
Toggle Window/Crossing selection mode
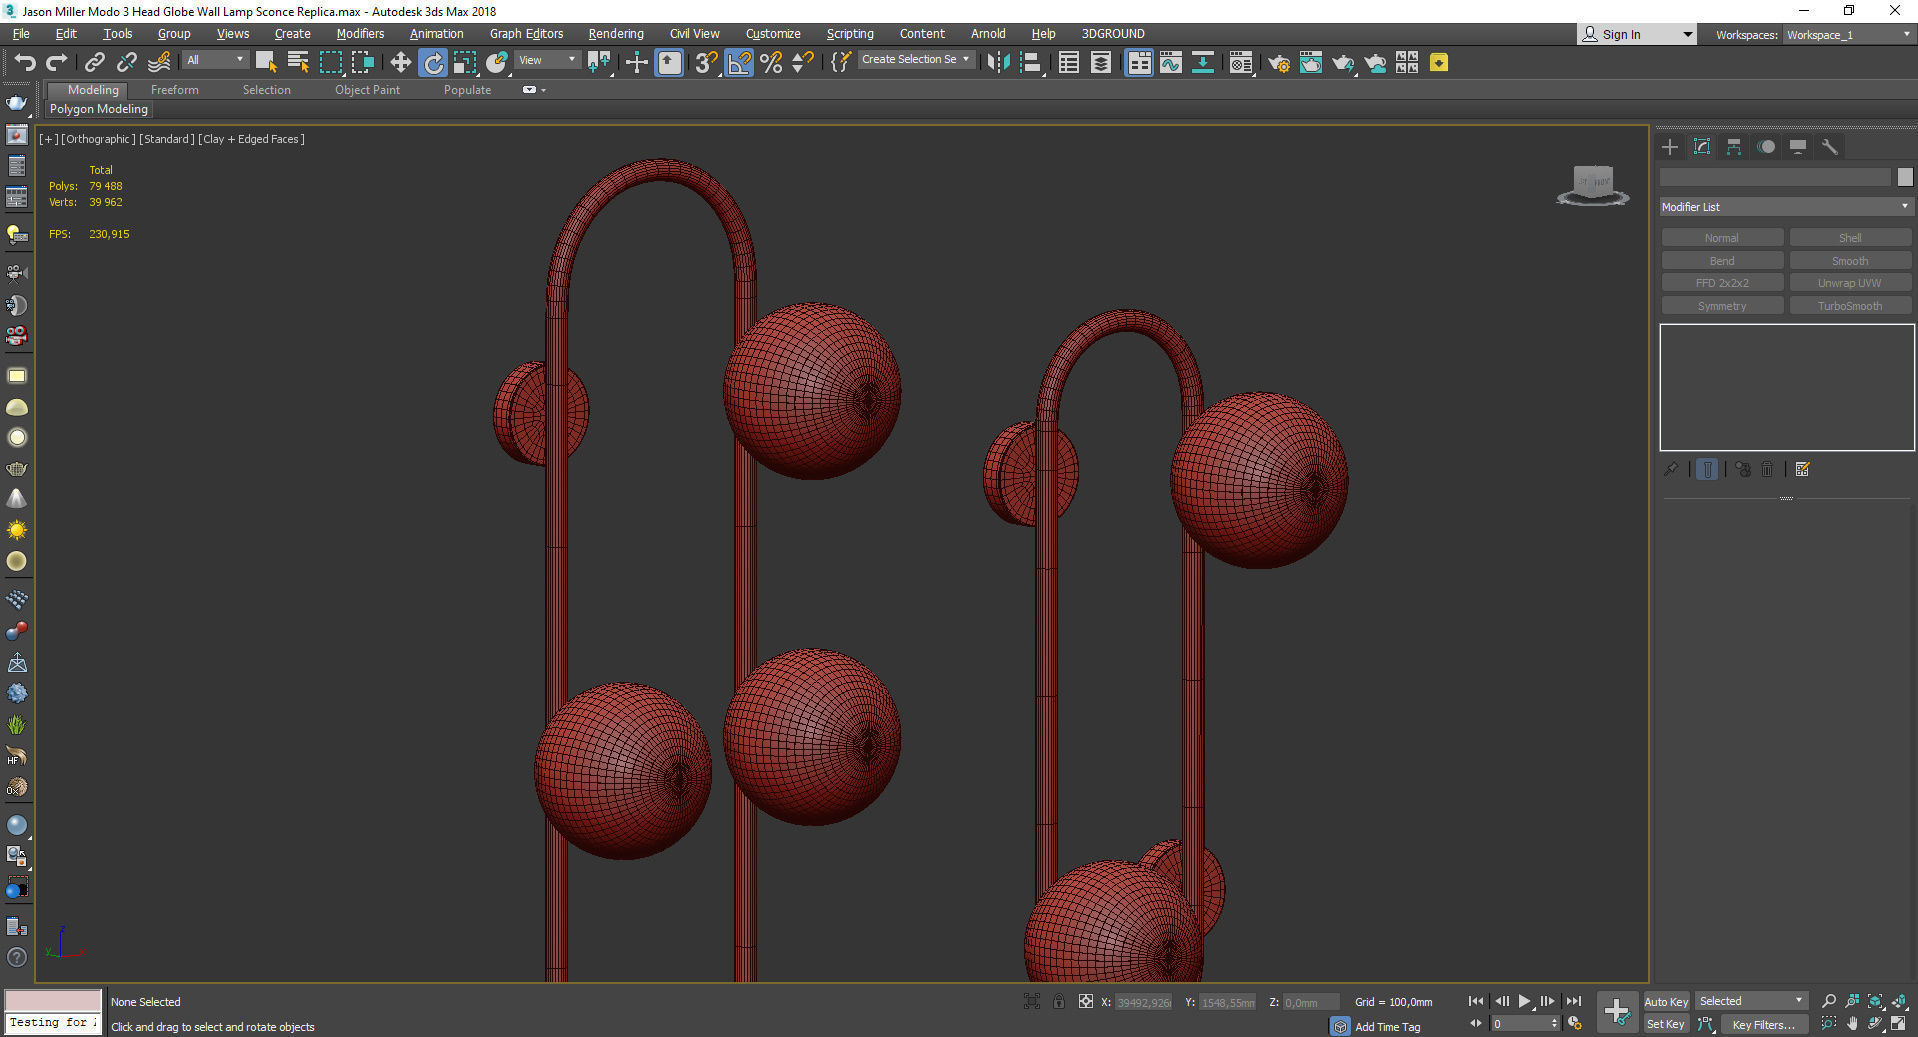(363, 63)
